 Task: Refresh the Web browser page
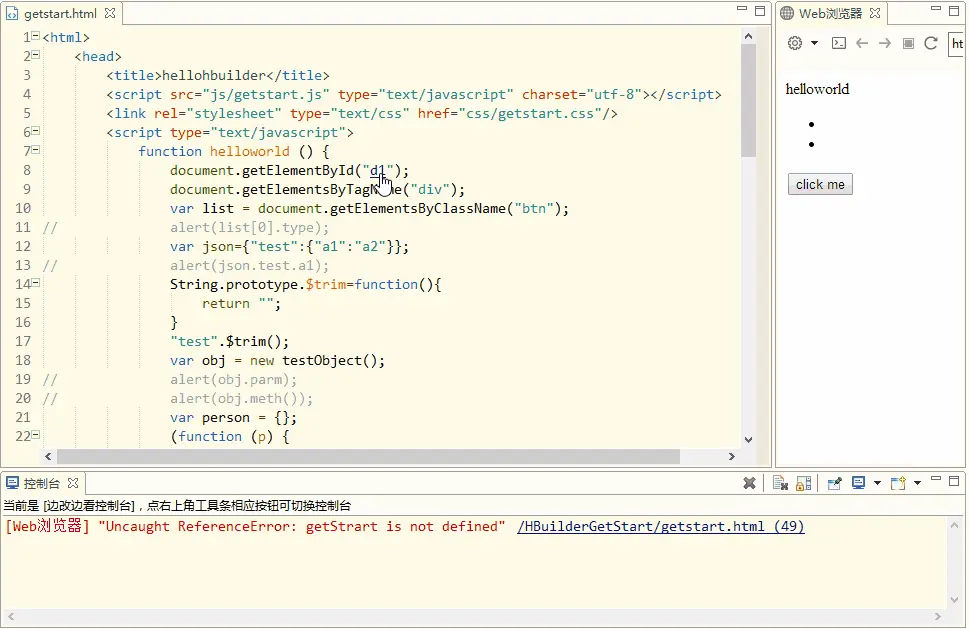coord(931,43)
